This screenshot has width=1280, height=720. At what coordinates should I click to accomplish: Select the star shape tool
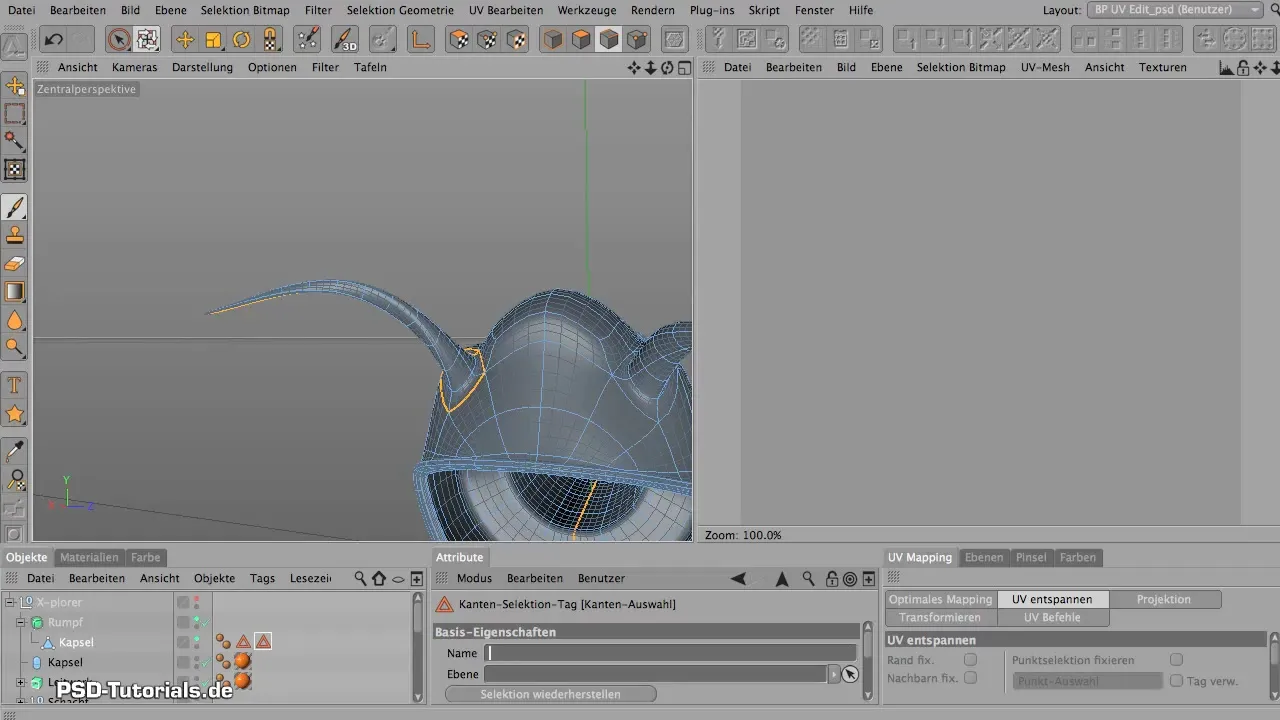click(15, 413)
